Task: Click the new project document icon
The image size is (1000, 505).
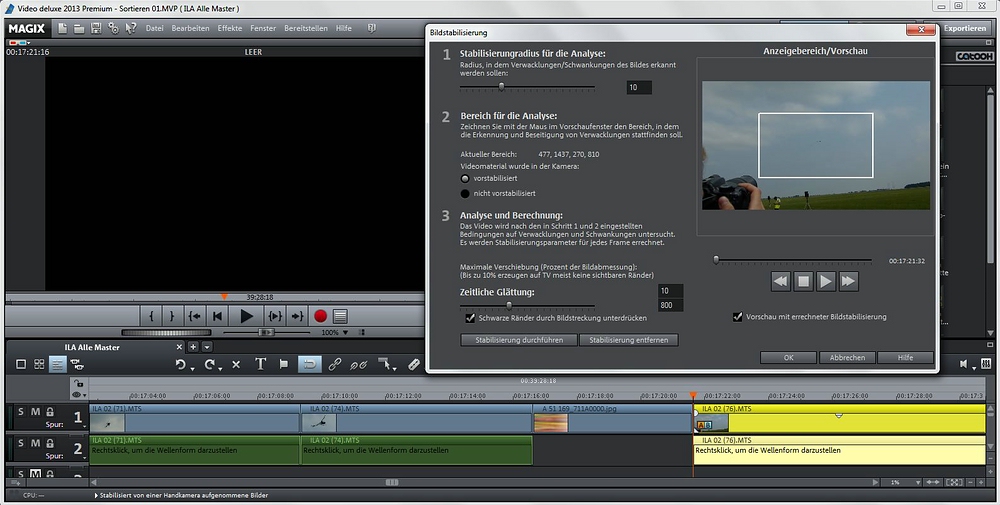Action: (62, 28)
